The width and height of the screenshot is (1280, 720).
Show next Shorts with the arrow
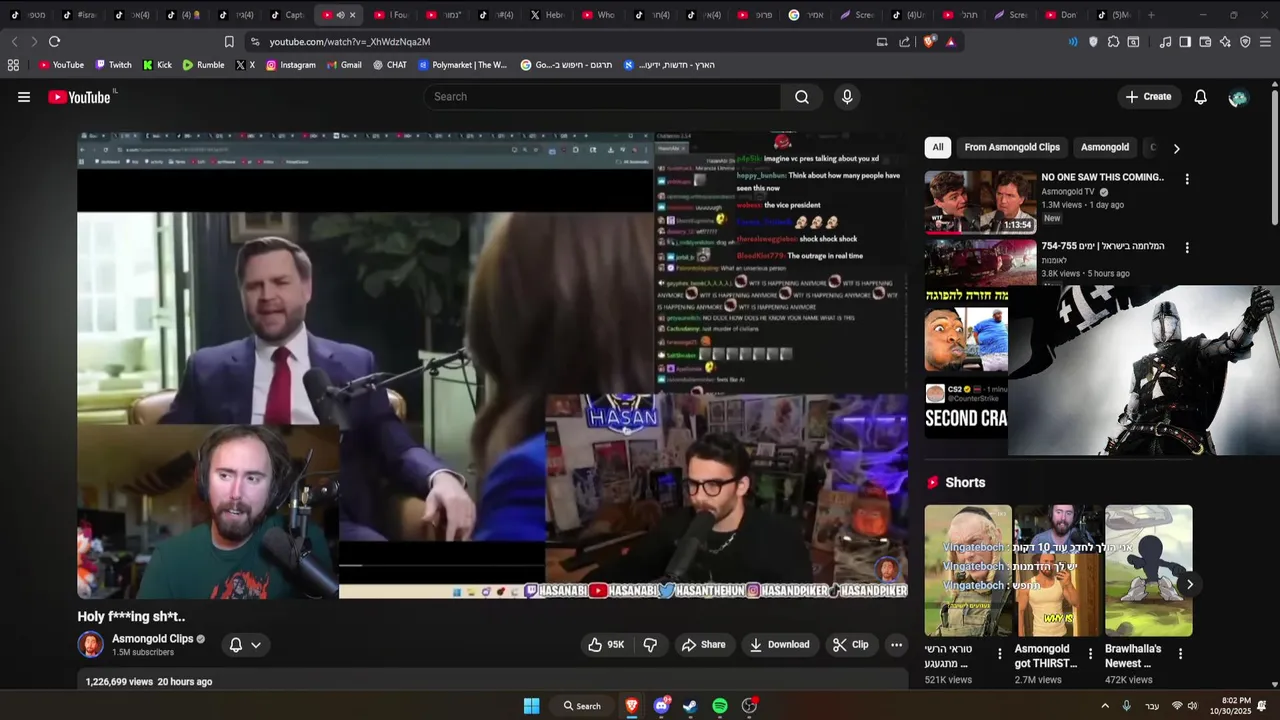pos(1190,584)
